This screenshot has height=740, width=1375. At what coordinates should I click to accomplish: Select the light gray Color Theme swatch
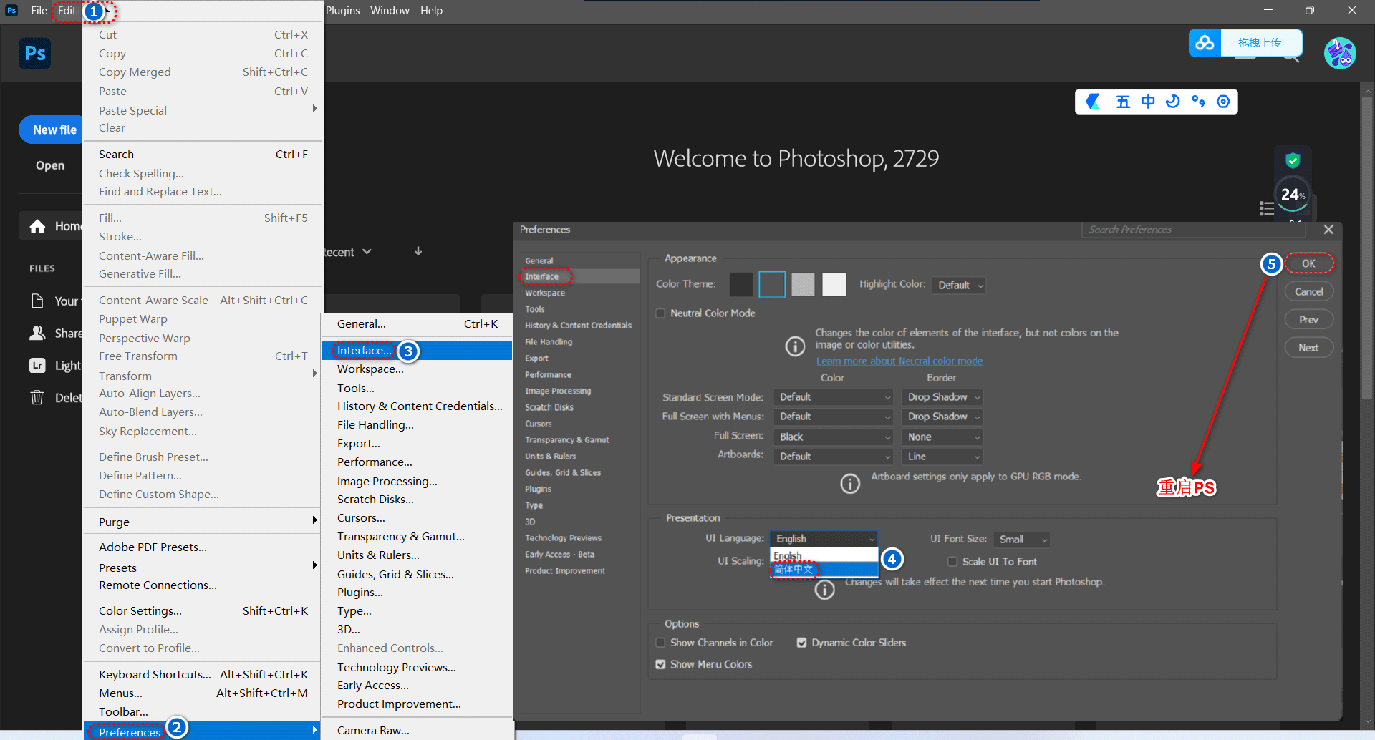(803, 285)
